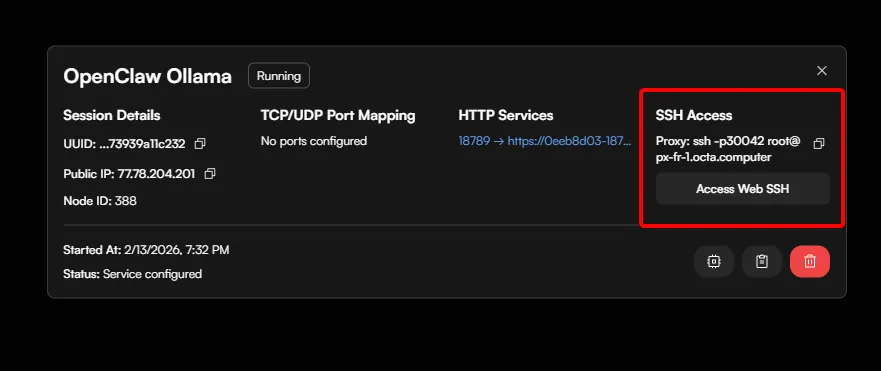Close the OpenClaw Ollama dialog

[x=821, y=71]
